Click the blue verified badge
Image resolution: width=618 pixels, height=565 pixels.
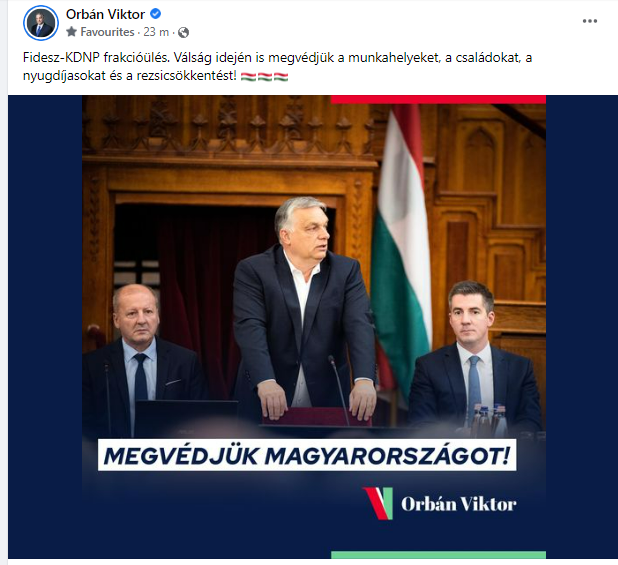(x=156, y=14)
